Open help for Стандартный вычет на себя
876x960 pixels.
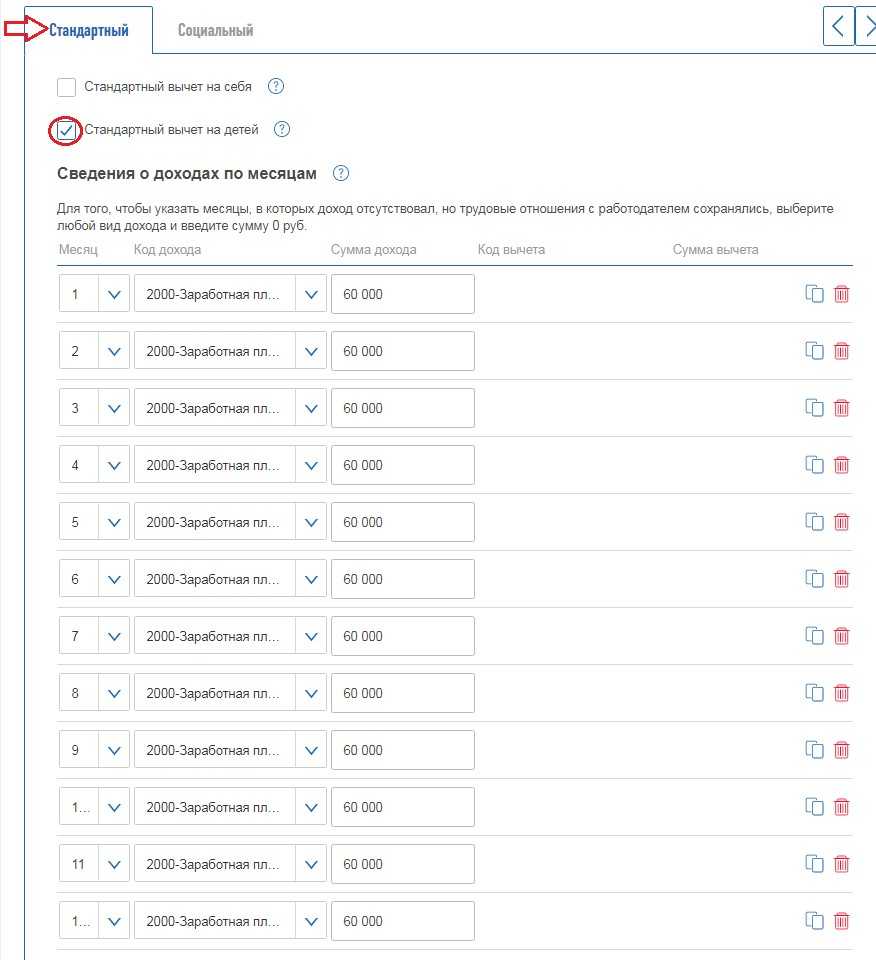click(277, 87)
